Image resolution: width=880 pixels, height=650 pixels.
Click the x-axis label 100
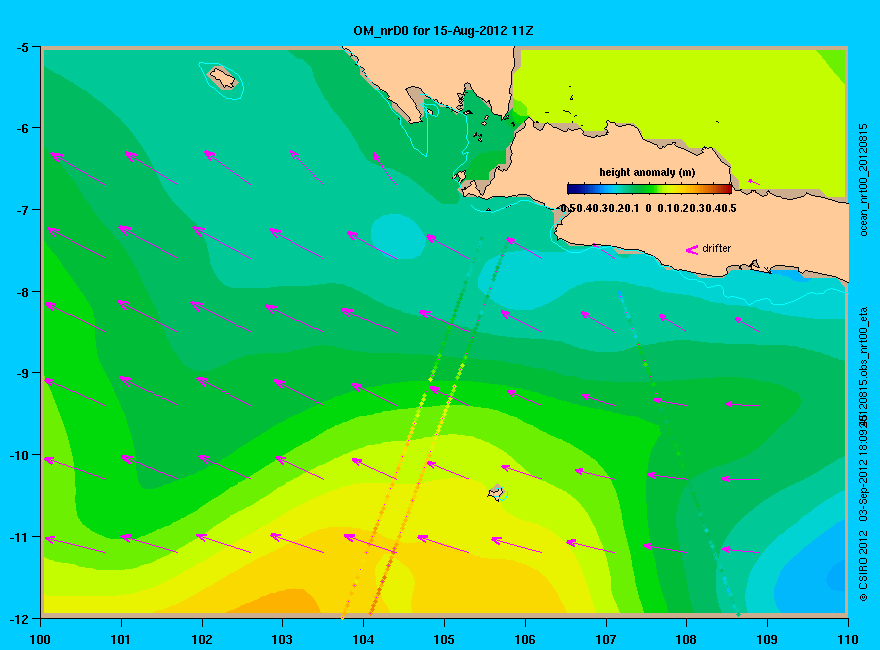coord(40,639)
